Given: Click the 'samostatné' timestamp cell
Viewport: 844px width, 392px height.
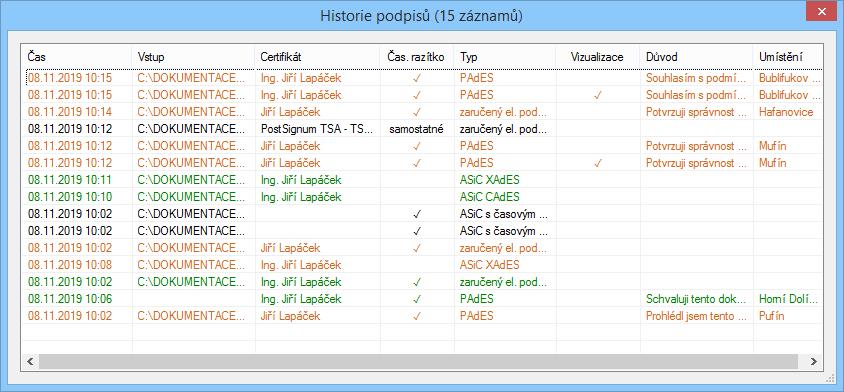Looking at the screenshot, I should (416, 129).
